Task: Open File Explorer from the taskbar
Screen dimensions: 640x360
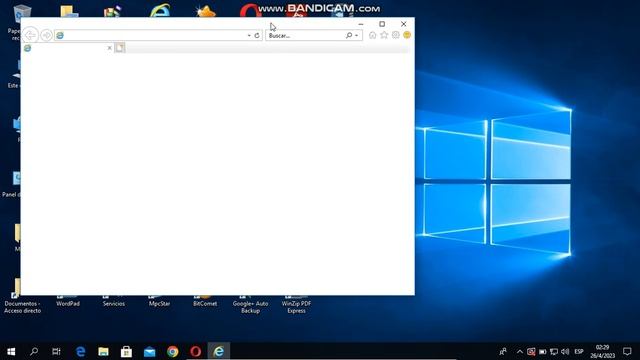Action: (x=103, y=351)
